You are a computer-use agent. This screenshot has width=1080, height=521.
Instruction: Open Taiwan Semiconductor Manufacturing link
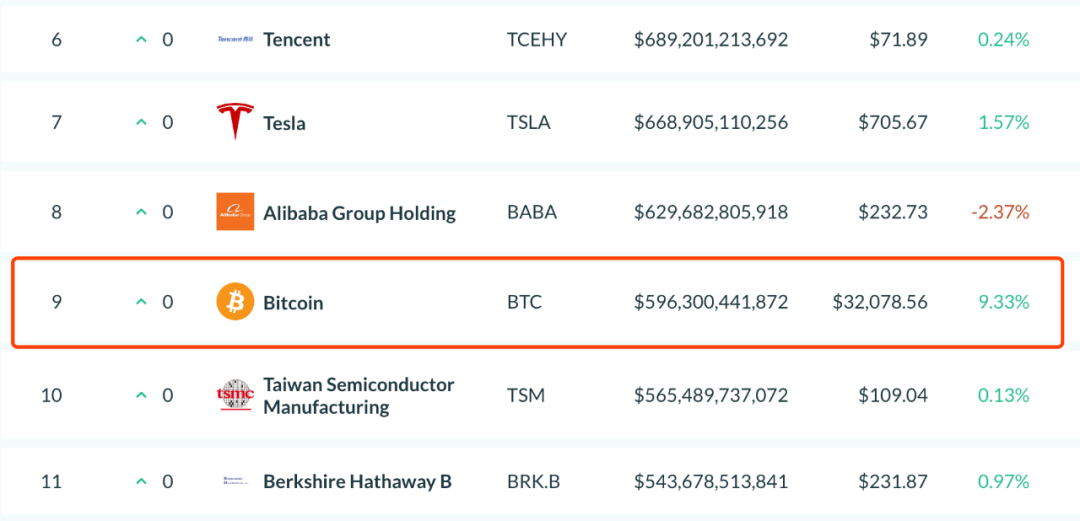point(359,396)
